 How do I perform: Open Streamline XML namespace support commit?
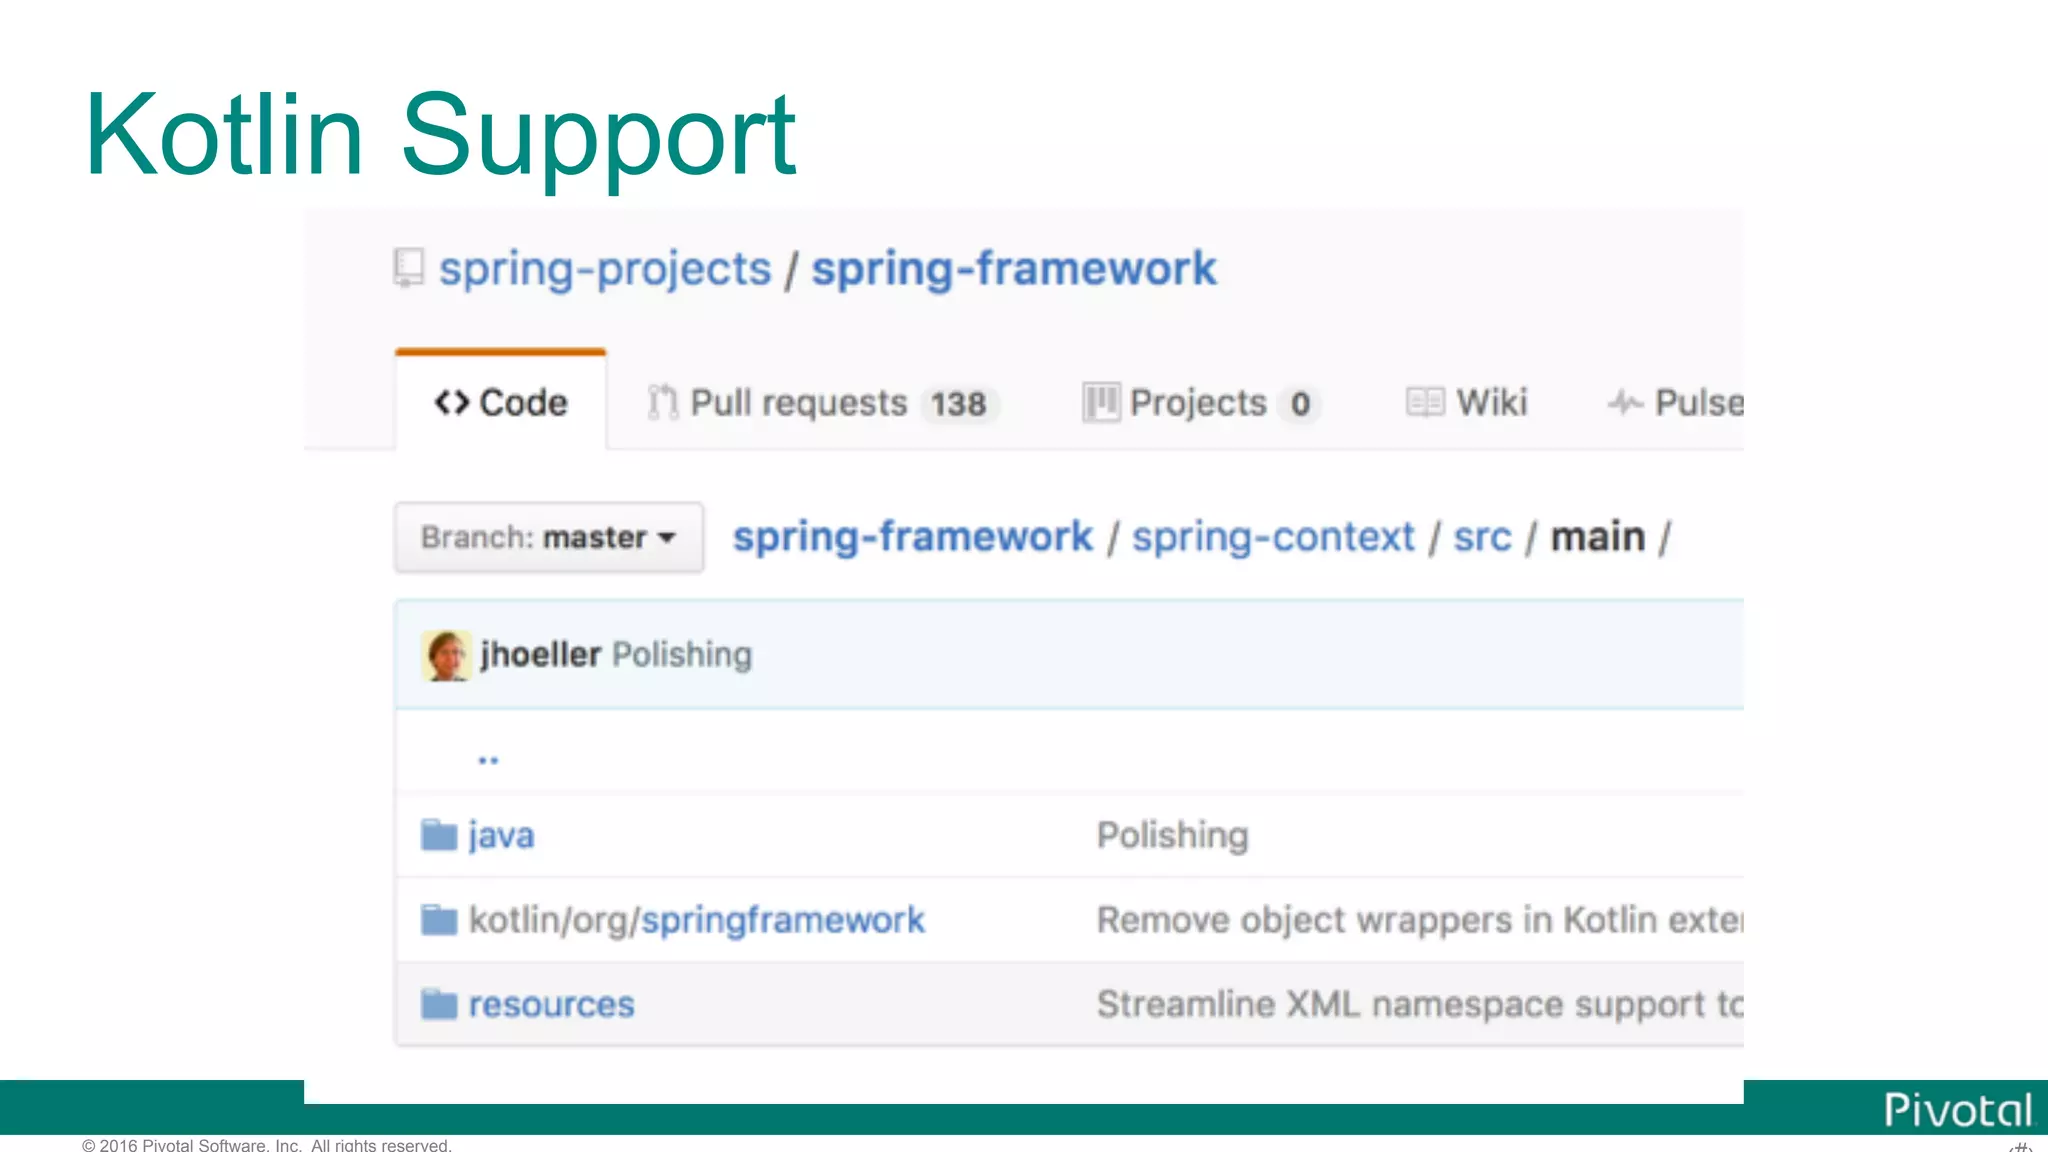(1420, 1005)
